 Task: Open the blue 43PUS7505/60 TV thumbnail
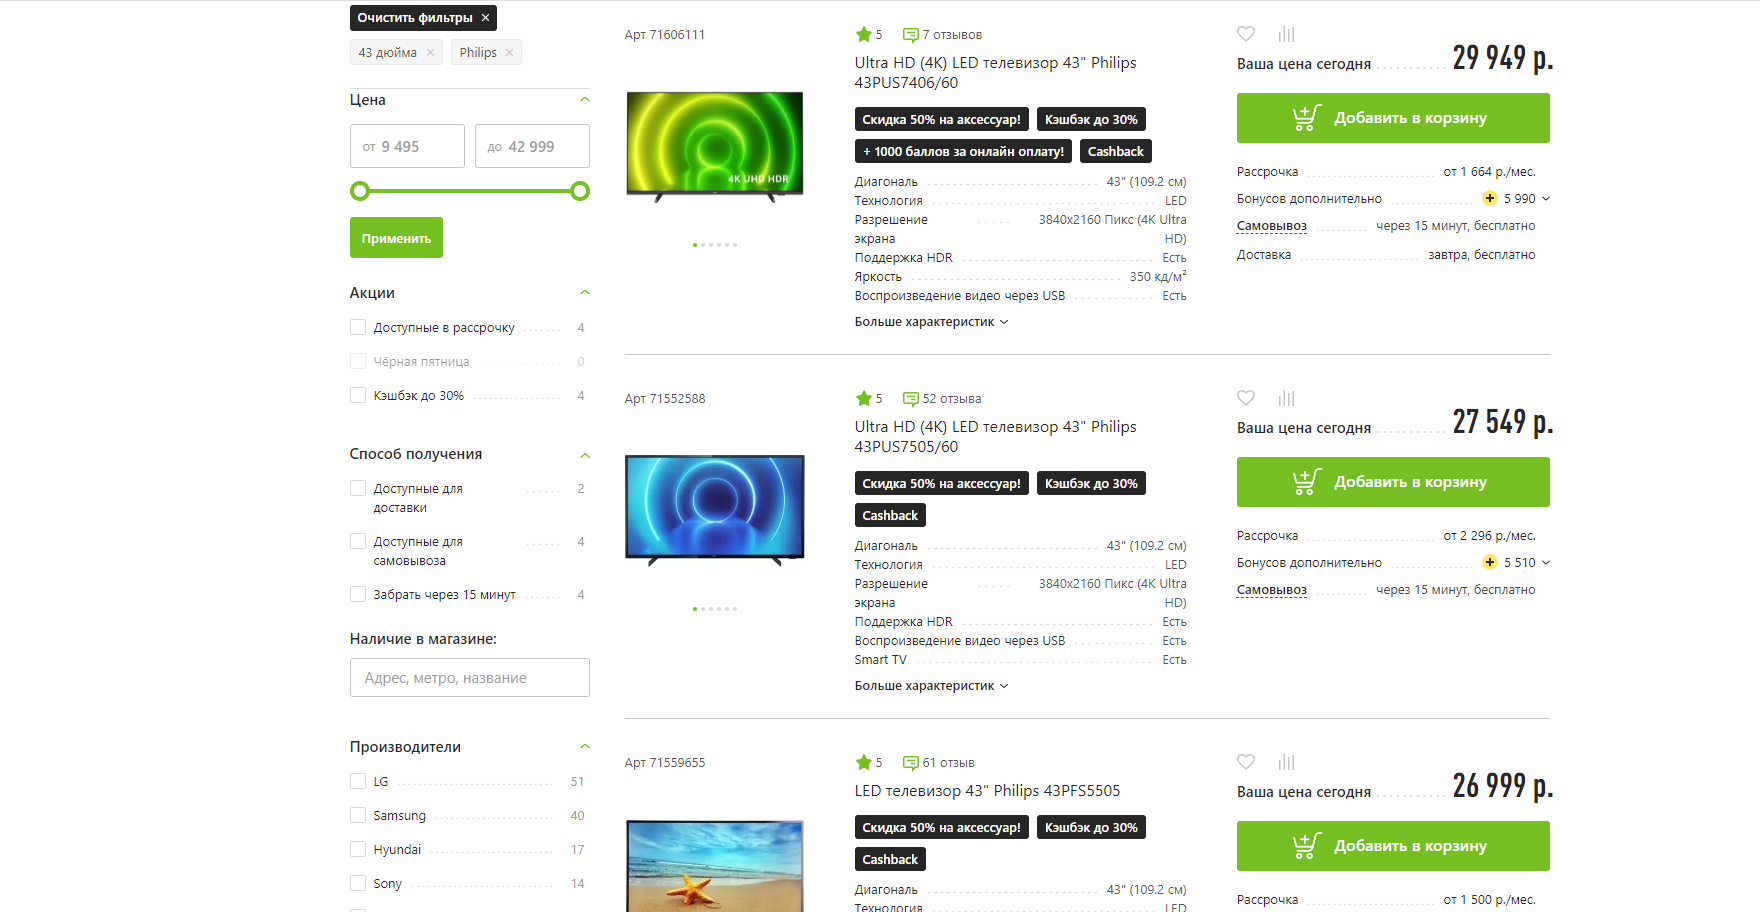tap(715, 510)
